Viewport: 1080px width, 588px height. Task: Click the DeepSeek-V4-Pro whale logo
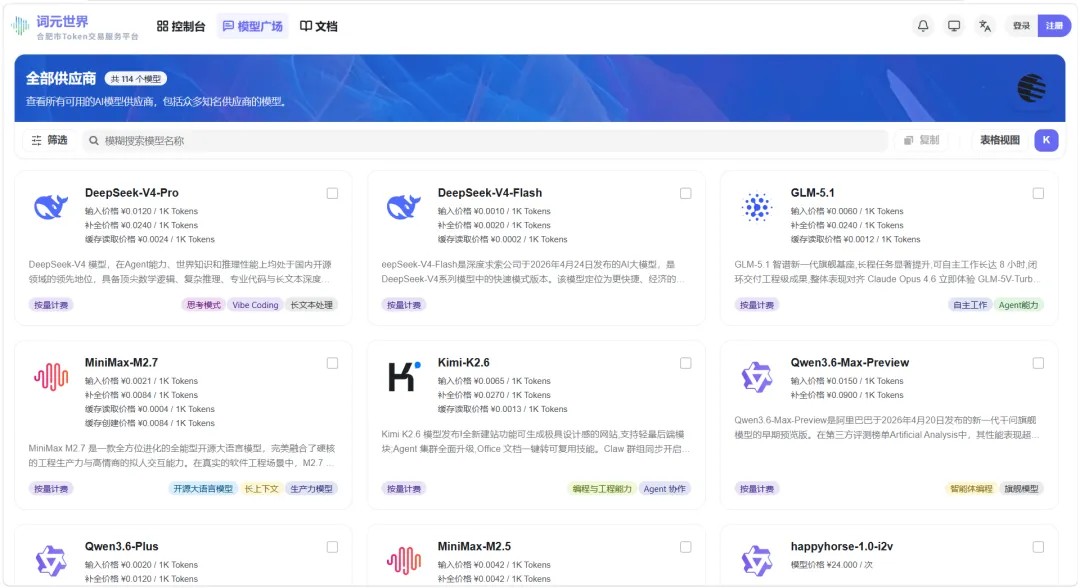click(51, 207)
